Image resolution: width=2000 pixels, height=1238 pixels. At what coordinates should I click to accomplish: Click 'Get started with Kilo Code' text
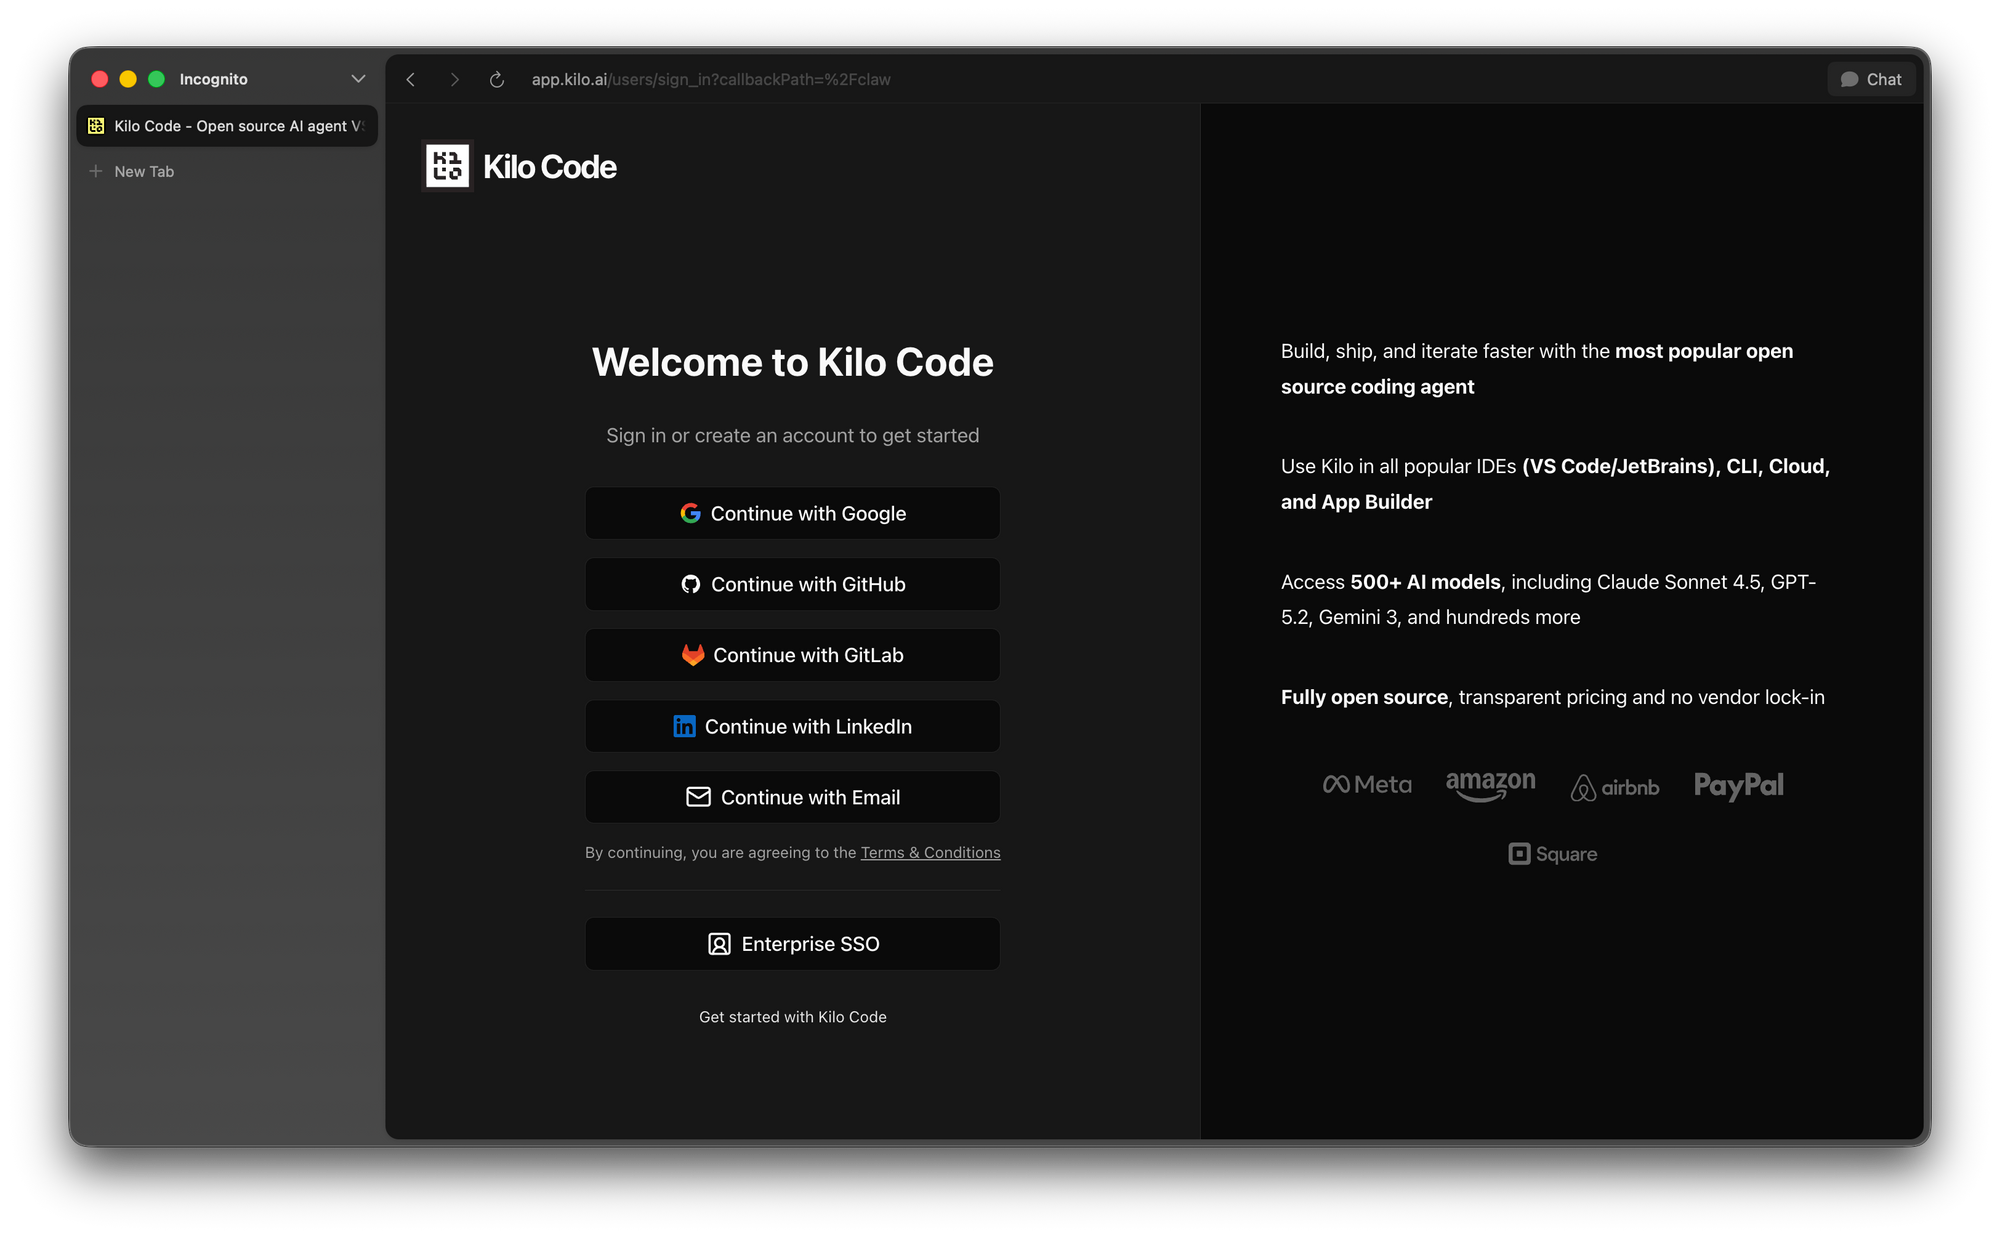793,1017
